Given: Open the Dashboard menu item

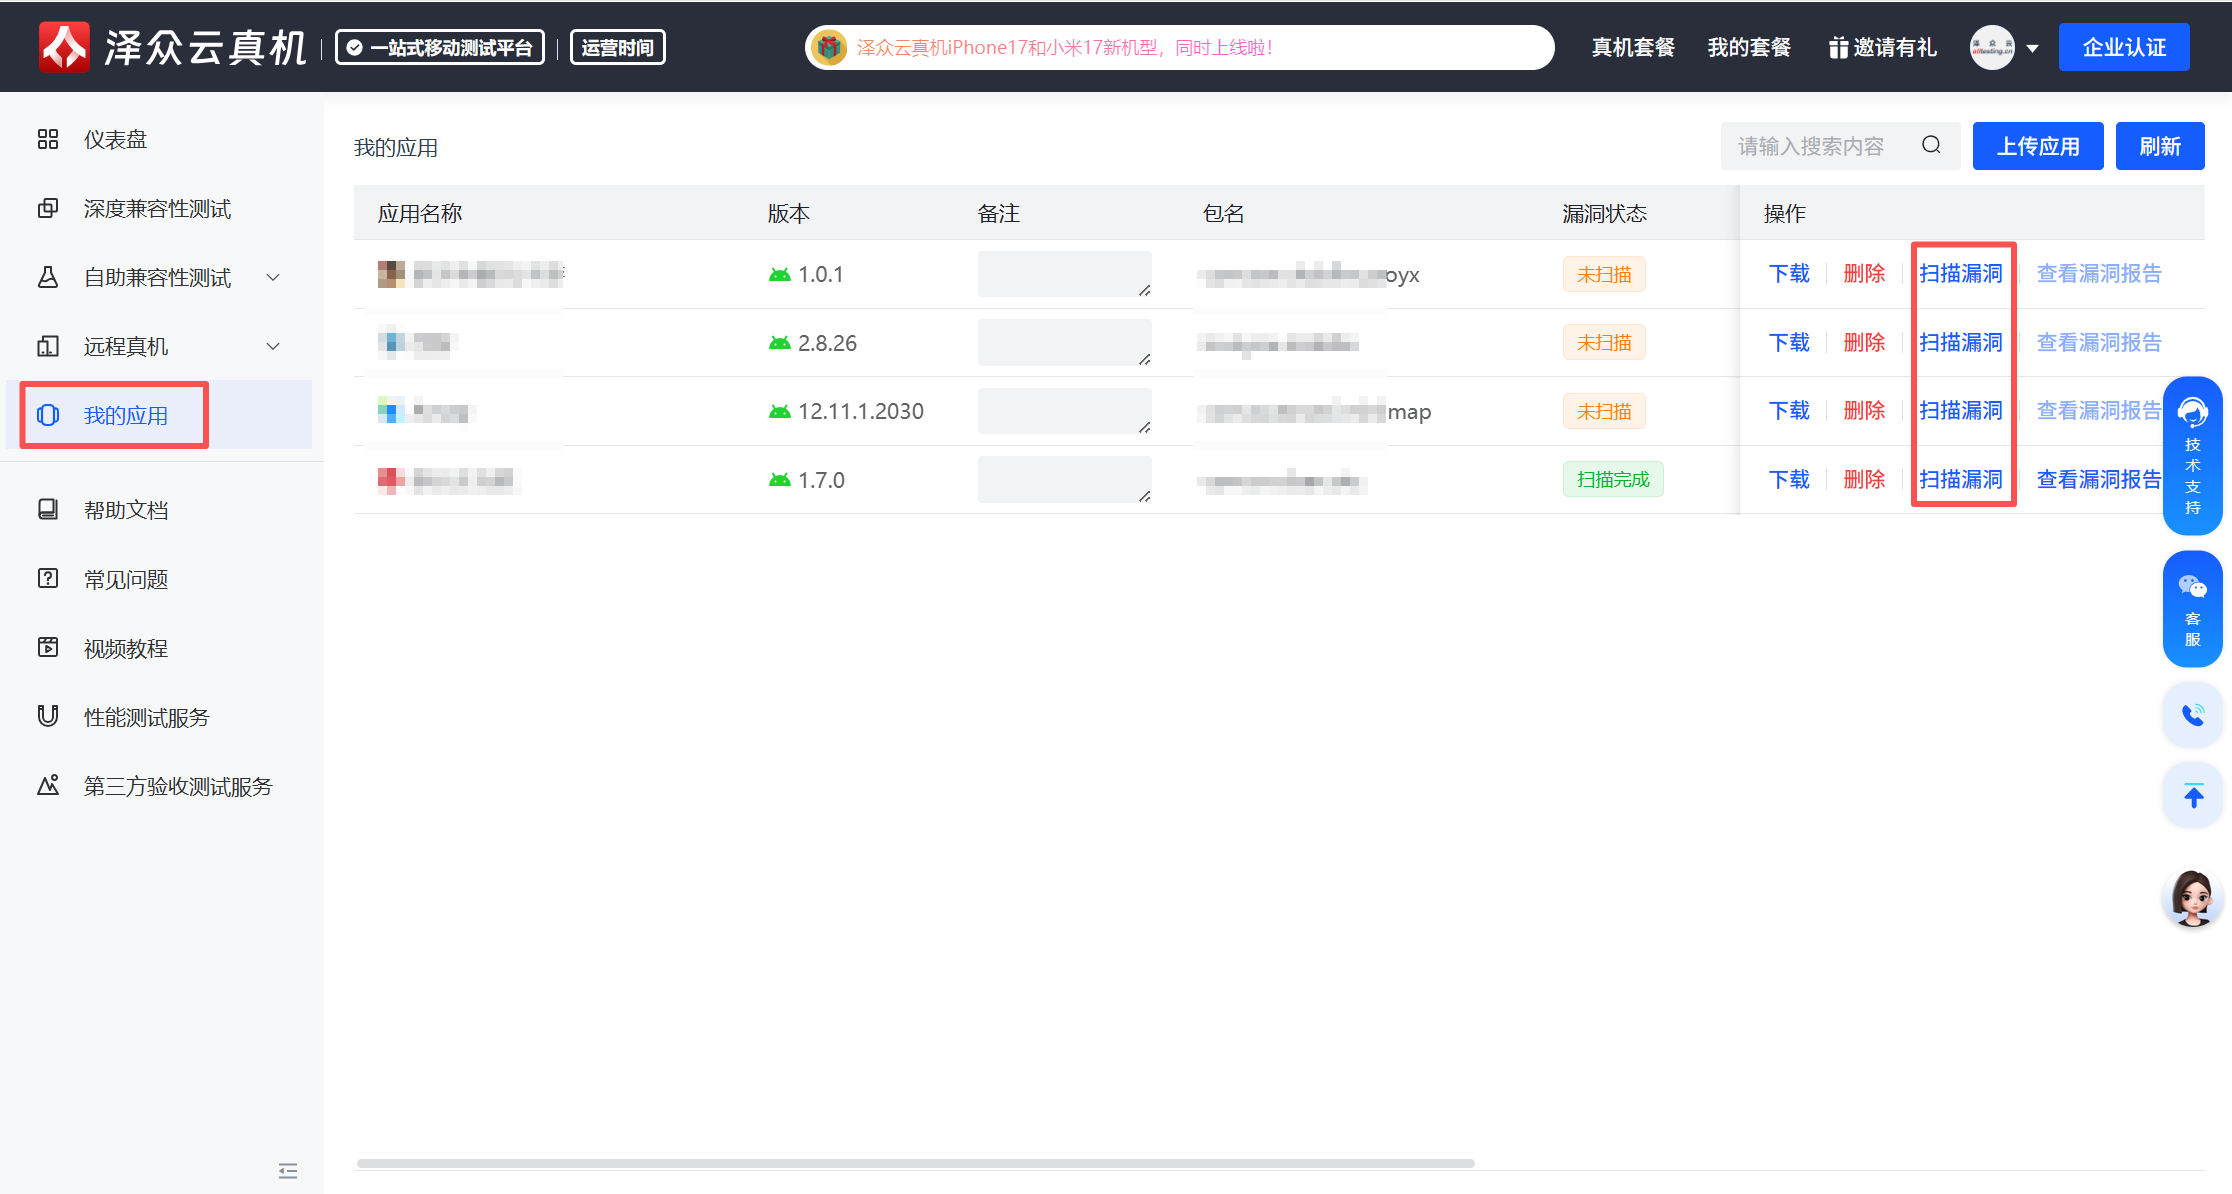Looking at the screenshot, I should [x=115, y=139].
